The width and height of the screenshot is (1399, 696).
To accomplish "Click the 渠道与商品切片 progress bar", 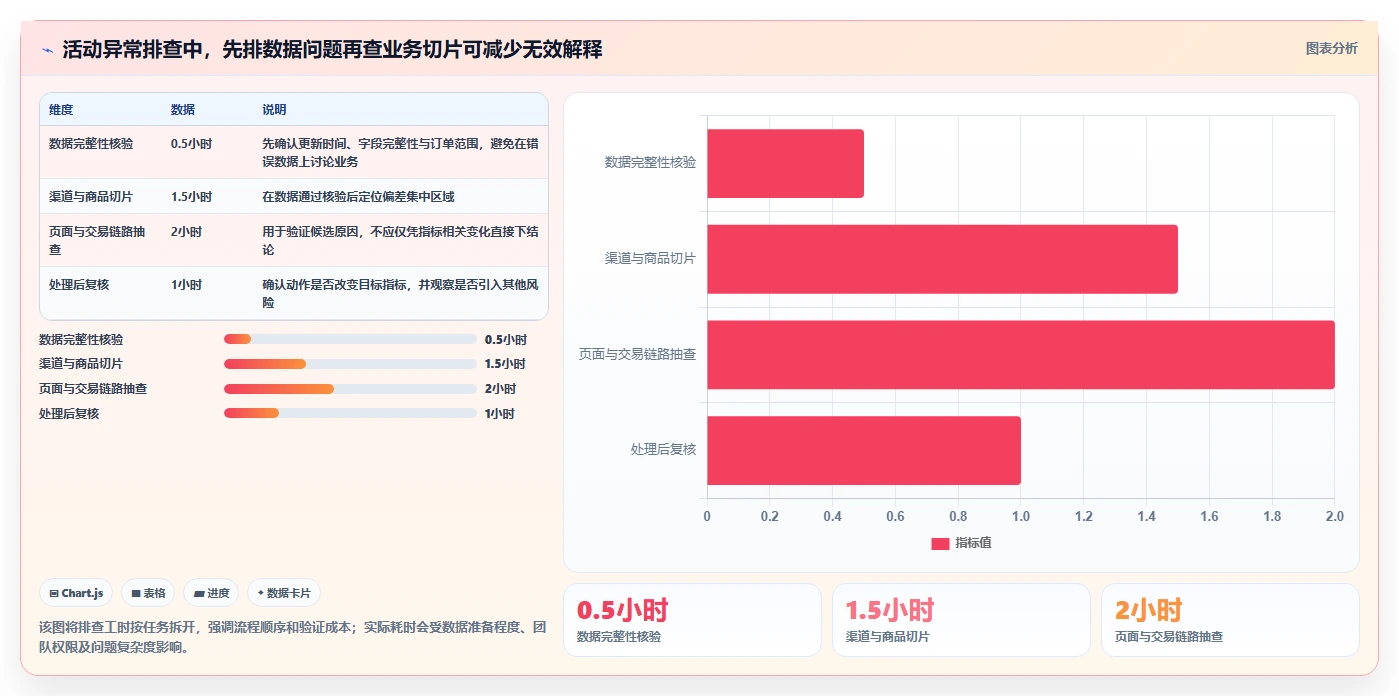I will (350, 364).
